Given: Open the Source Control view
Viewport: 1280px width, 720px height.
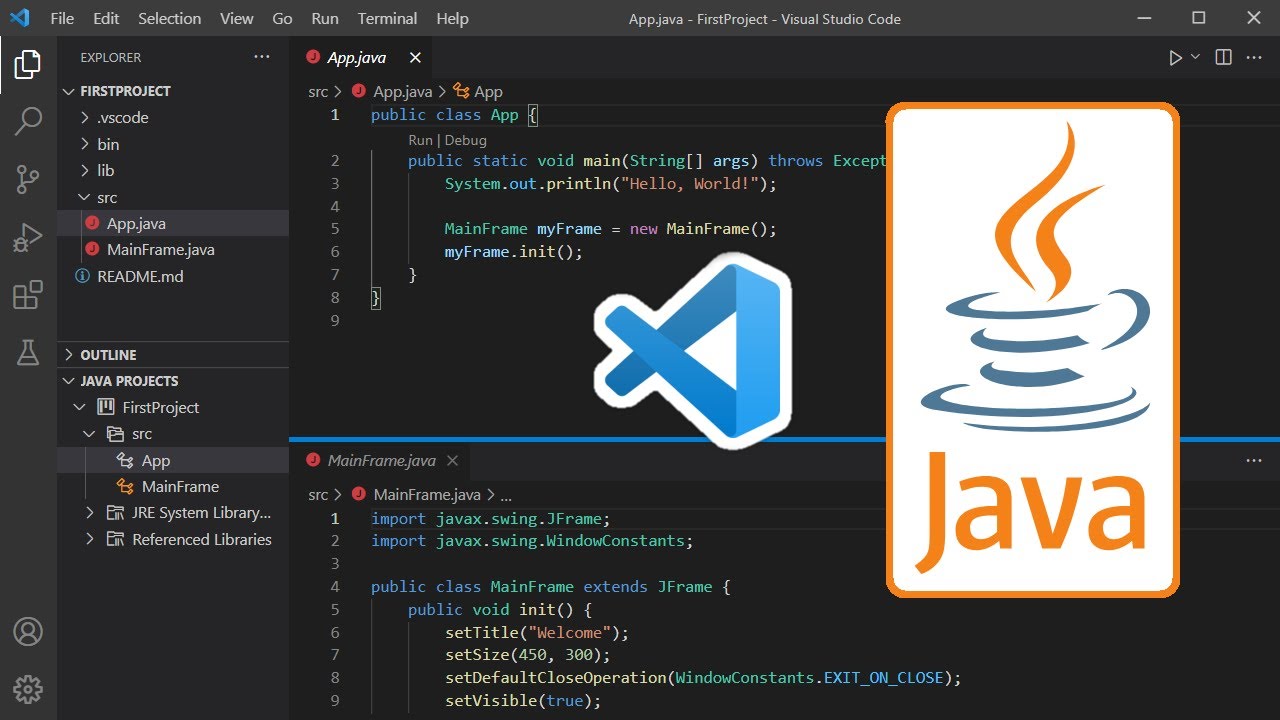Looking at the screenshot, I should pos(28,180).
